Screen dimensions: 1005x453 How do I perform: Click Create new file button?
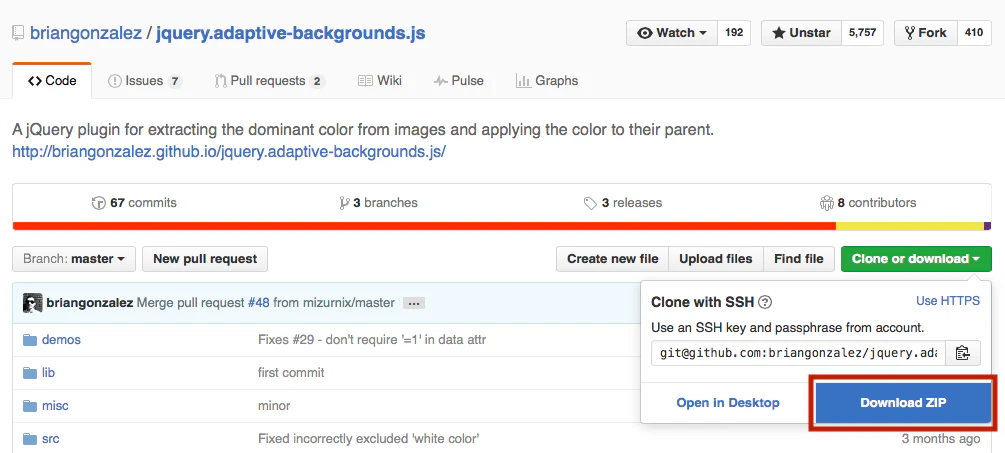pos(613,259)
